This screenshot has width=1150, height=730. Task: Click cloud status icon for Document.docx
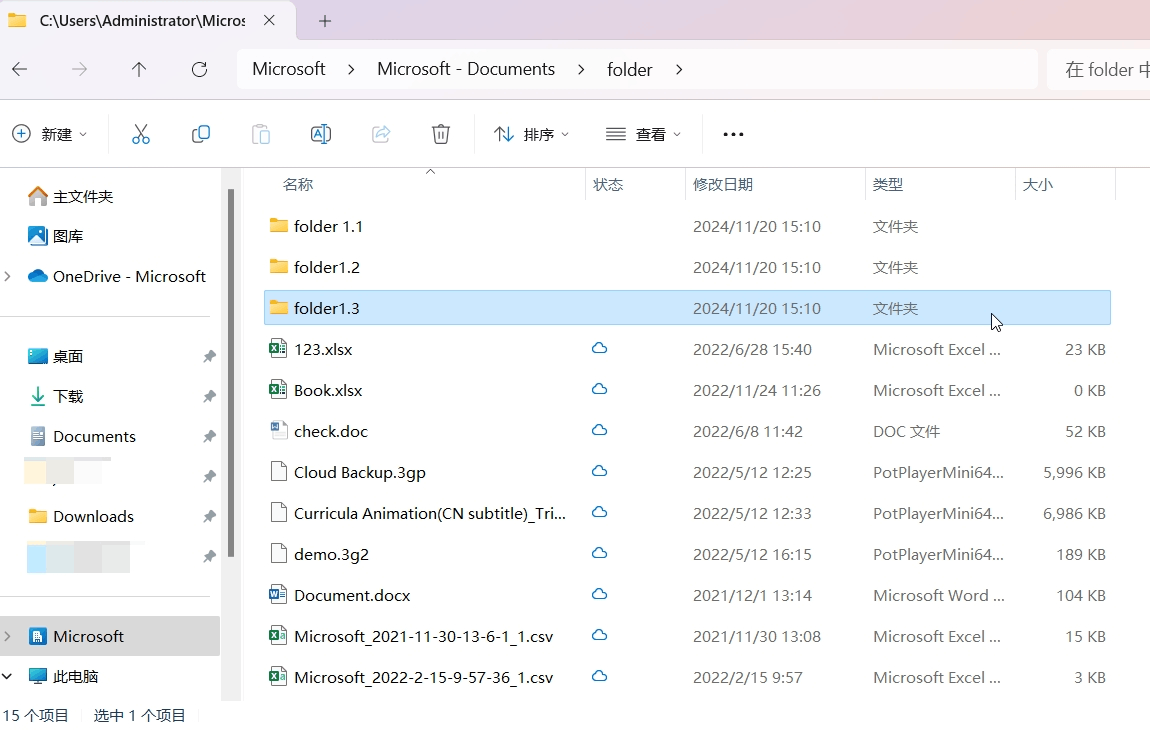point(599,594)
